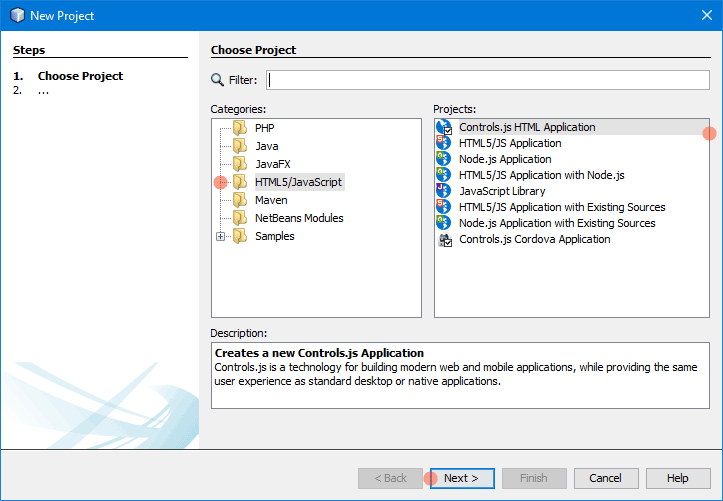Open Help for the wizard

(678, 478)
